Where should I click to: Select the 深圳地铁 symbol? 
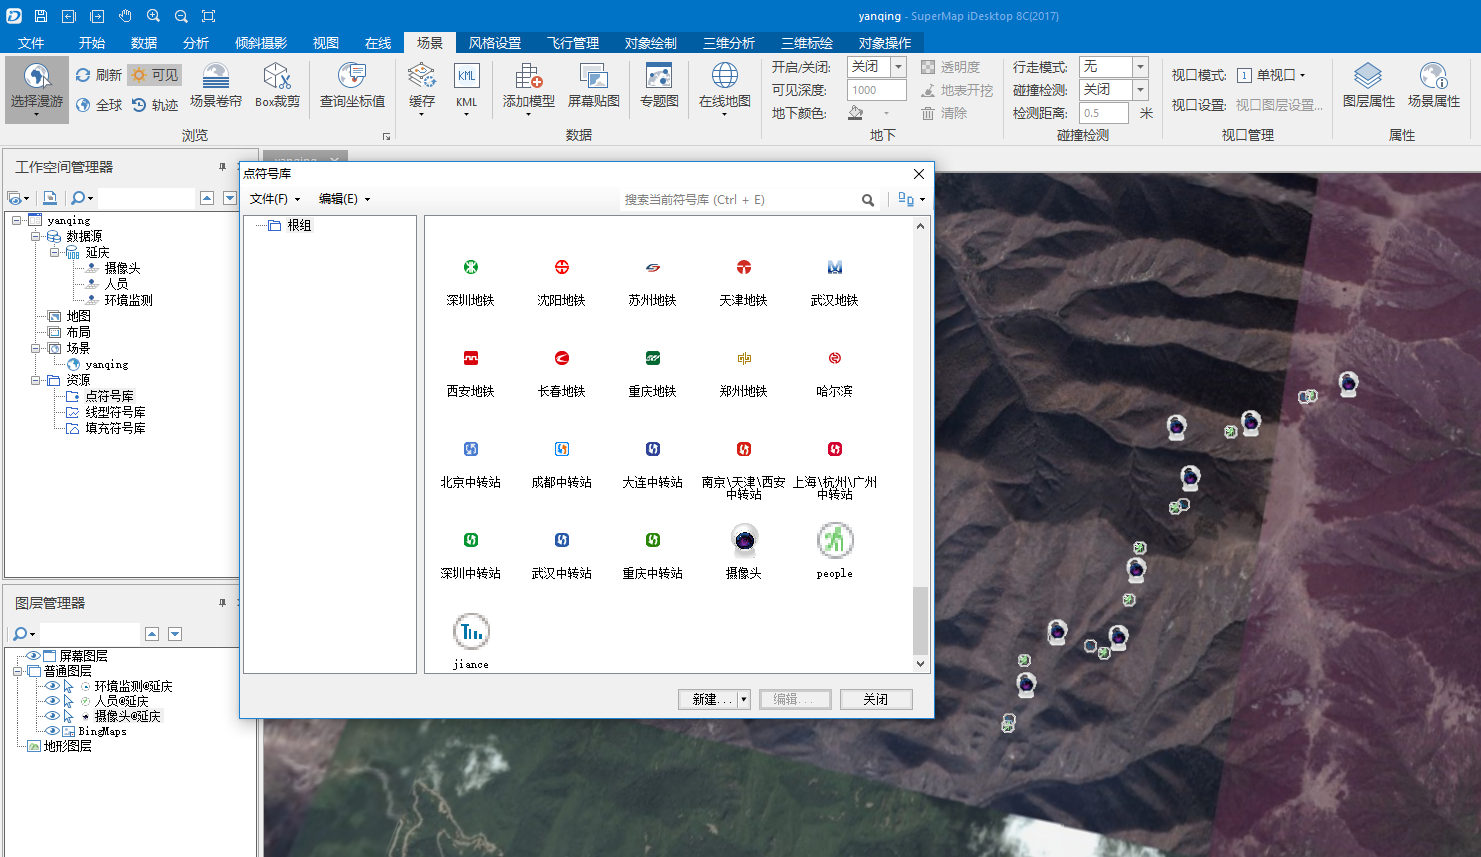coord(471,282)
